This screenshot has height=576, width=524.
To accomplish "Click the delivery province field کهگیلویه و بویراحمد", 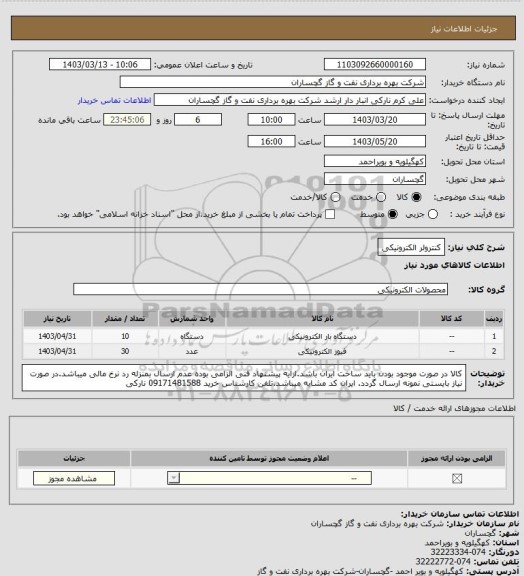I will point(375,161).
